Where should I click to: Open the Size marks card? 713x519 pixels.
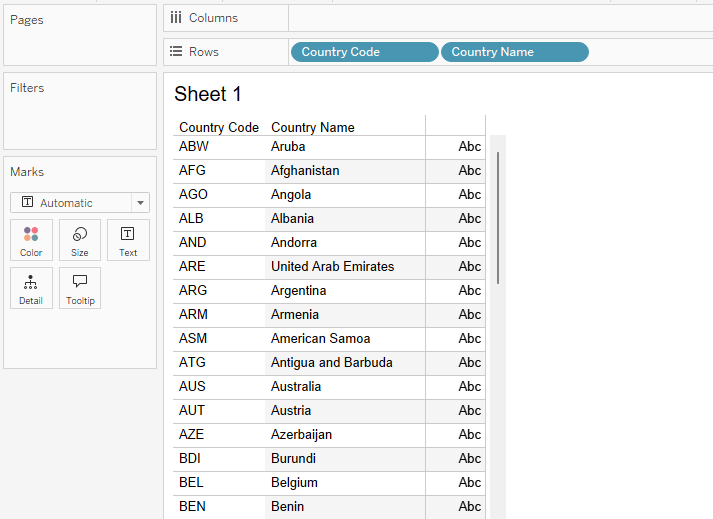(80, 240)
